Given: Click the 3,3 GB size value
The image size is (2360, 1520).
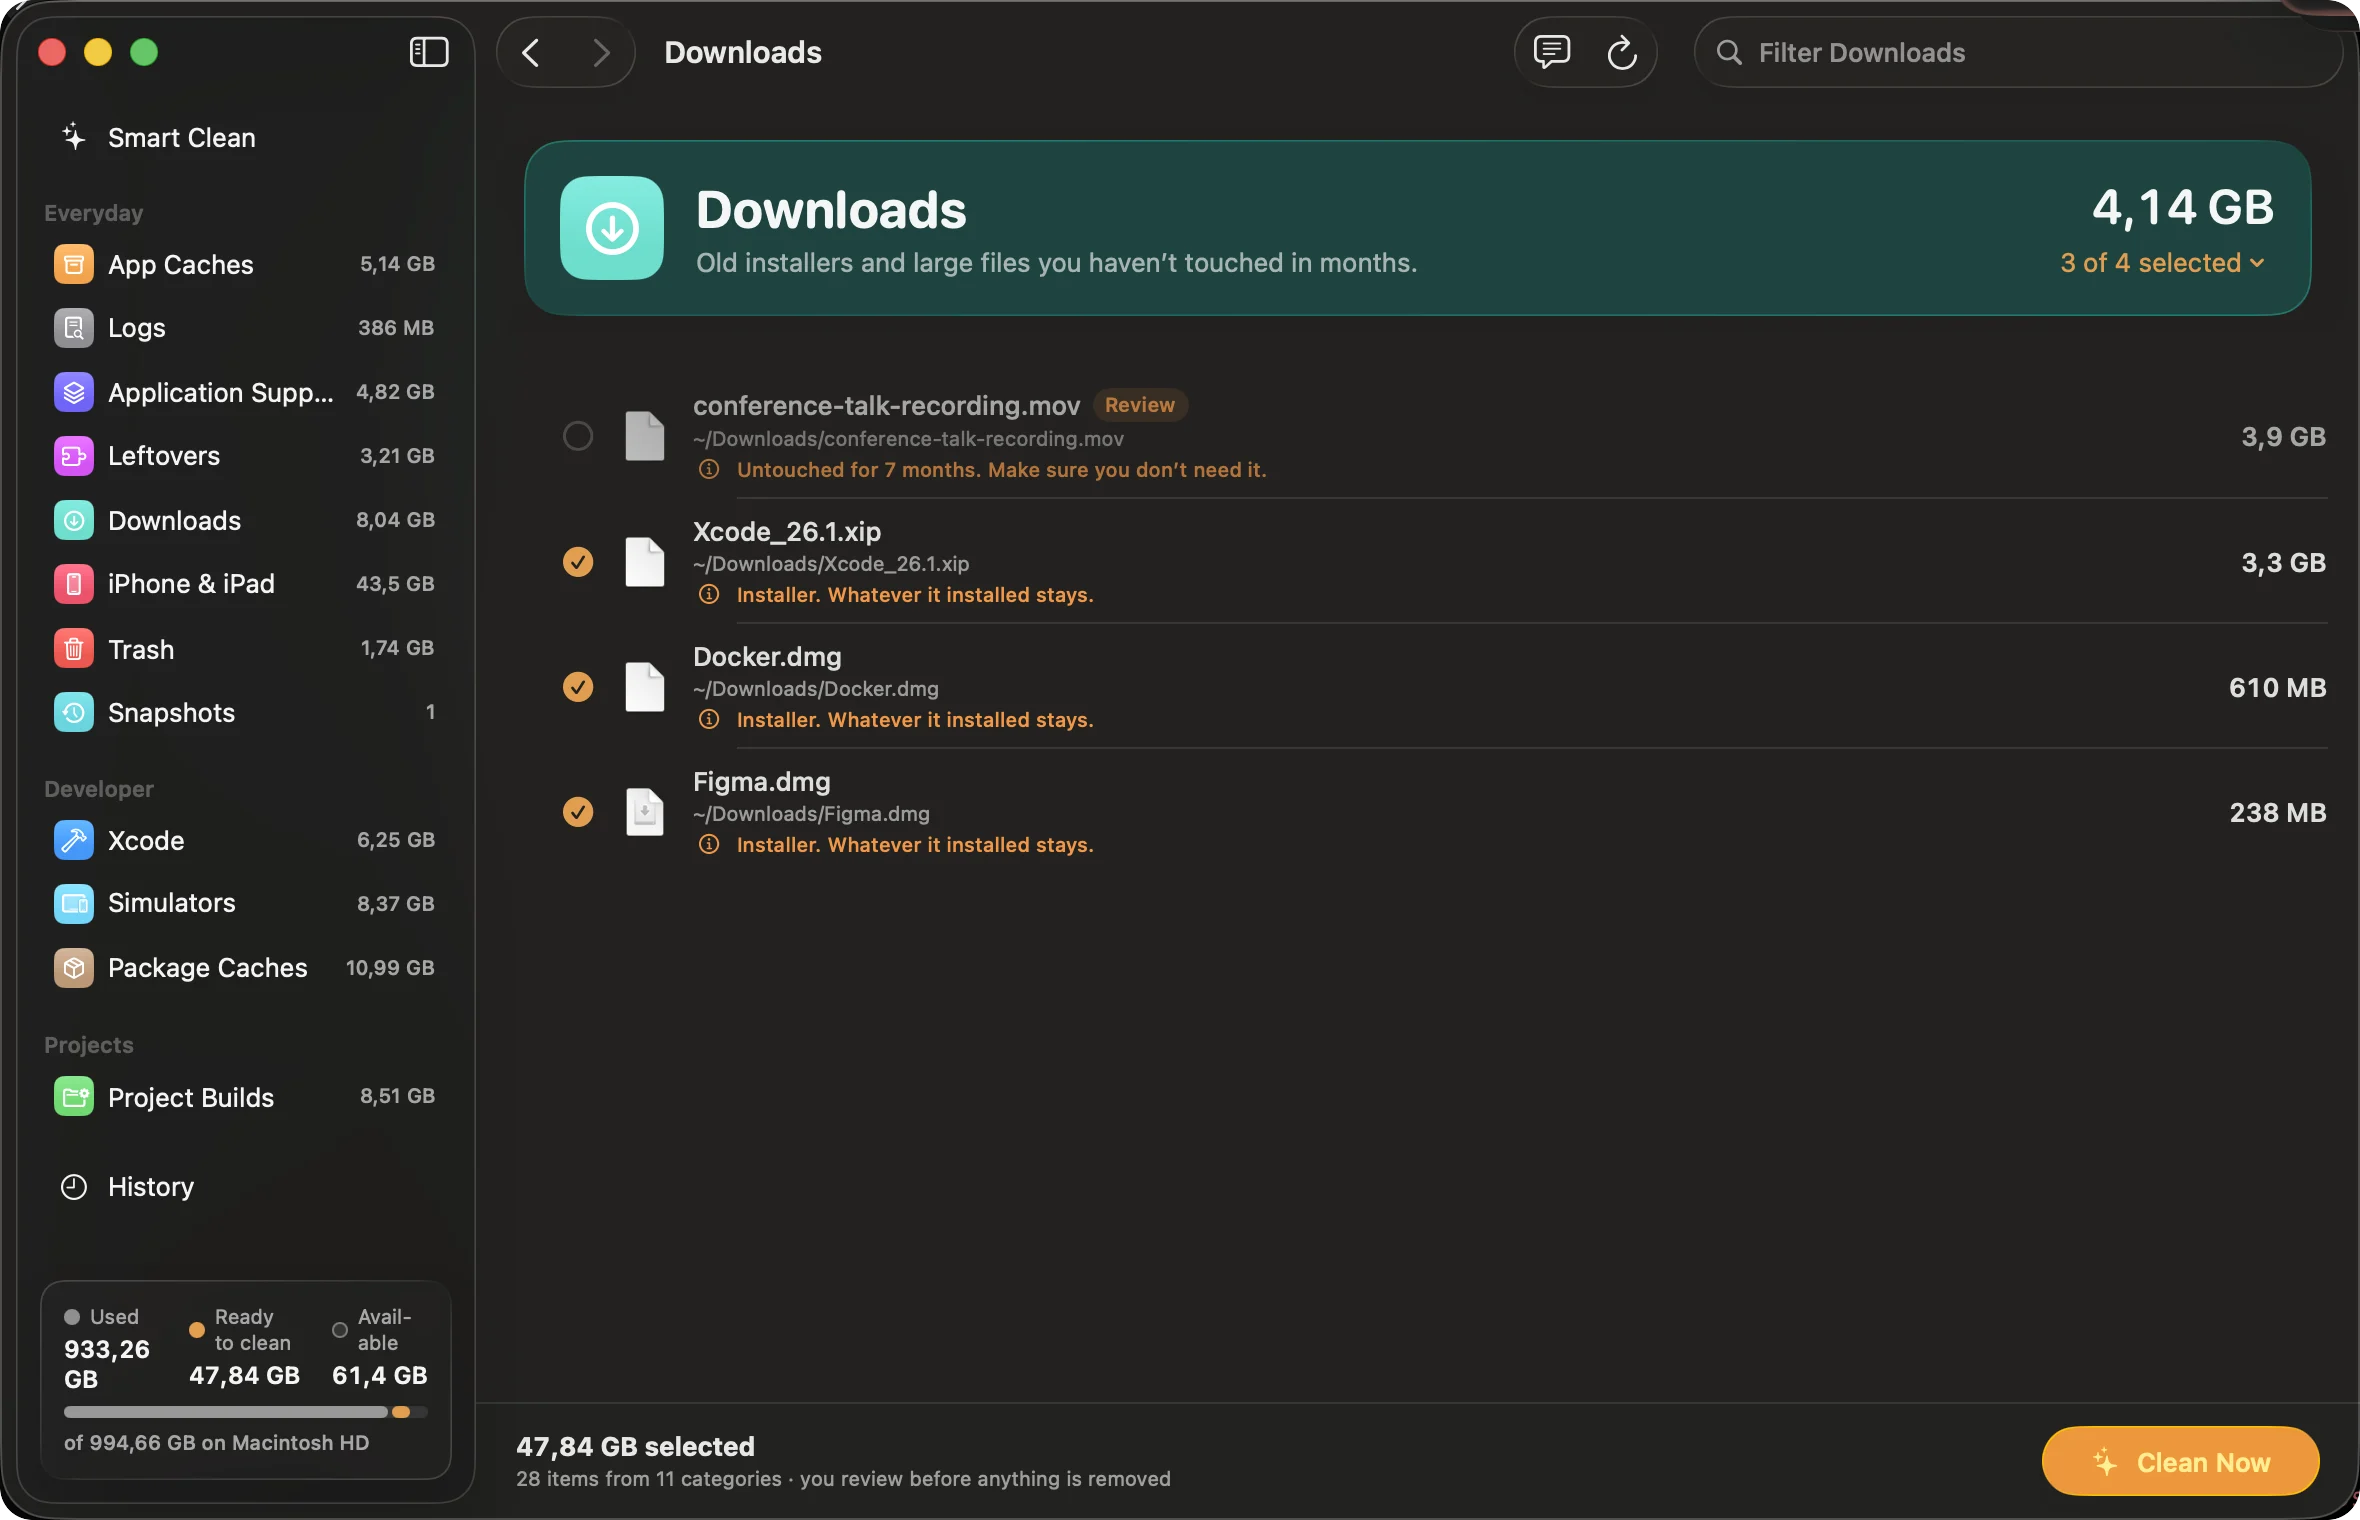Looking at the screenshot, I should pos(2283,563).
